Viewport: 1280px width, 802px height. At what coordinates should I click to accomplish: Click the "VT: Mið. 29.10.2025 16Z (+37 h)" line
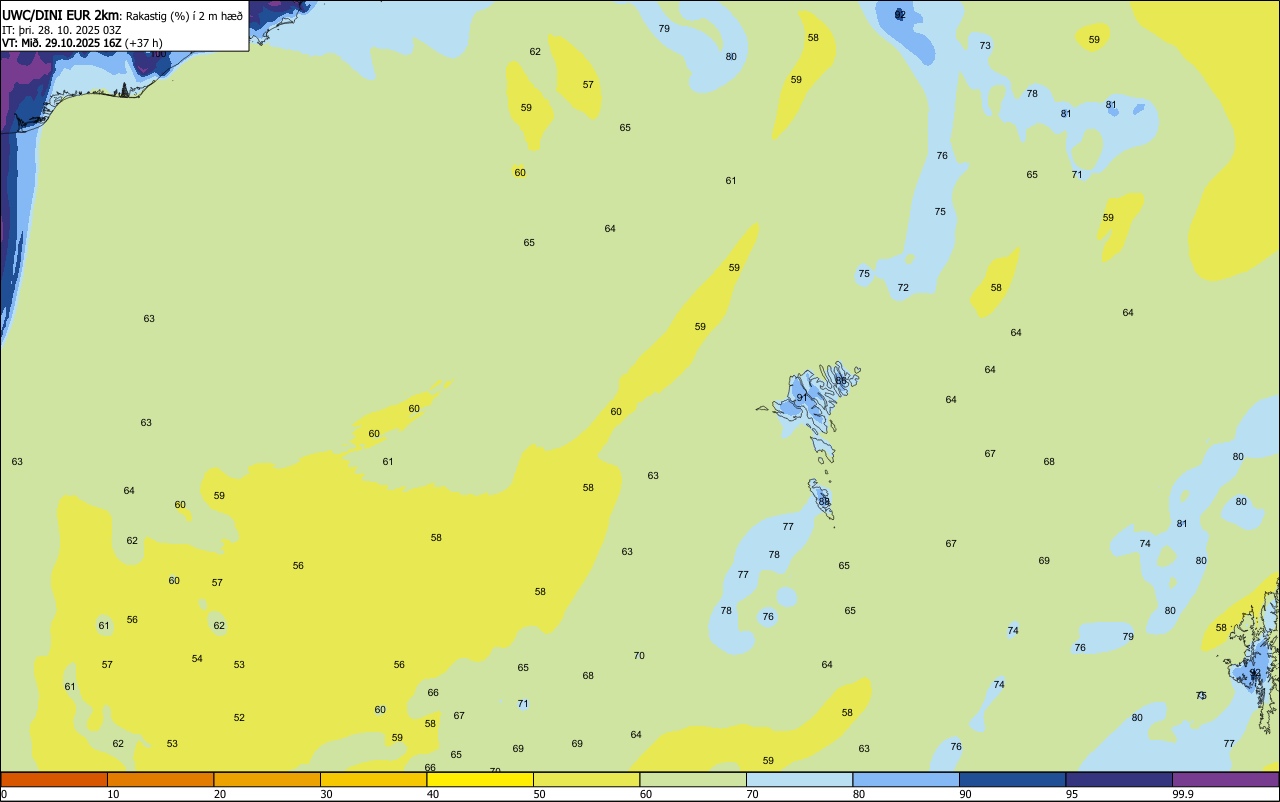pos(82,42)
